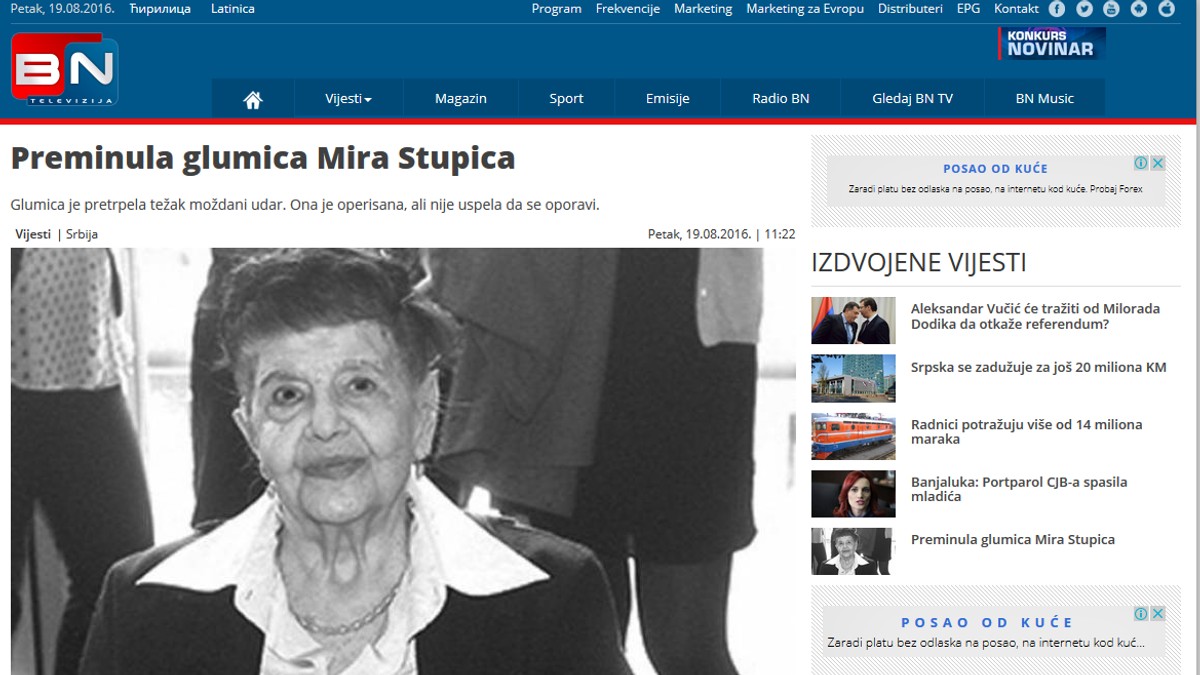This screenshot has height=675, width=1200.
Task: Click the Konkurs Novinar banner
Action: coord(1052,43)
